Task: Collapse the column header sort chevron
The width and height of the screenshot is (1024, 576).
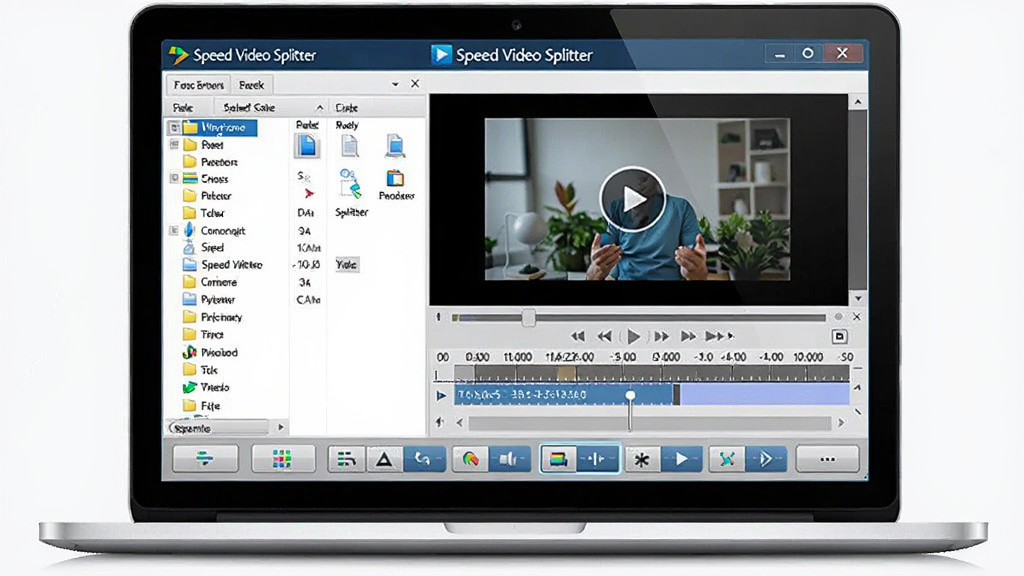Action: coord(319,108)
